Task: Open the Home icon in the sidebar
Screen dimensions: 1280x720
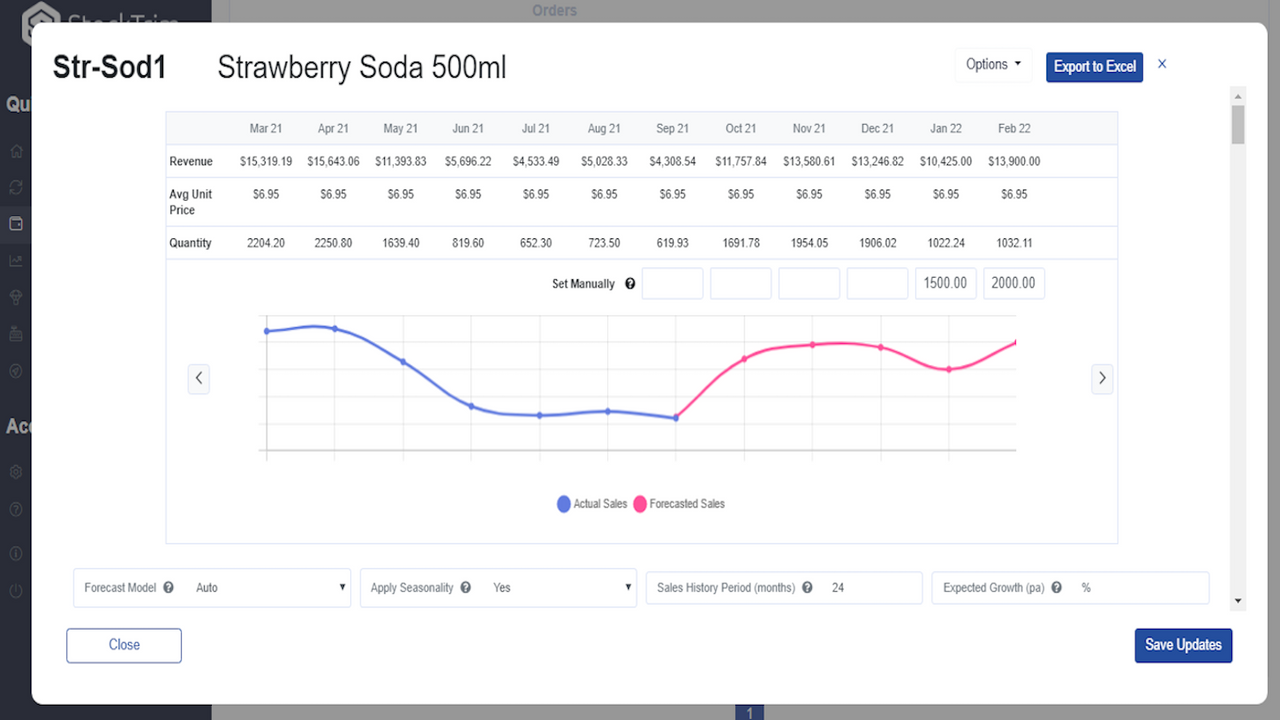Action: 15,151
